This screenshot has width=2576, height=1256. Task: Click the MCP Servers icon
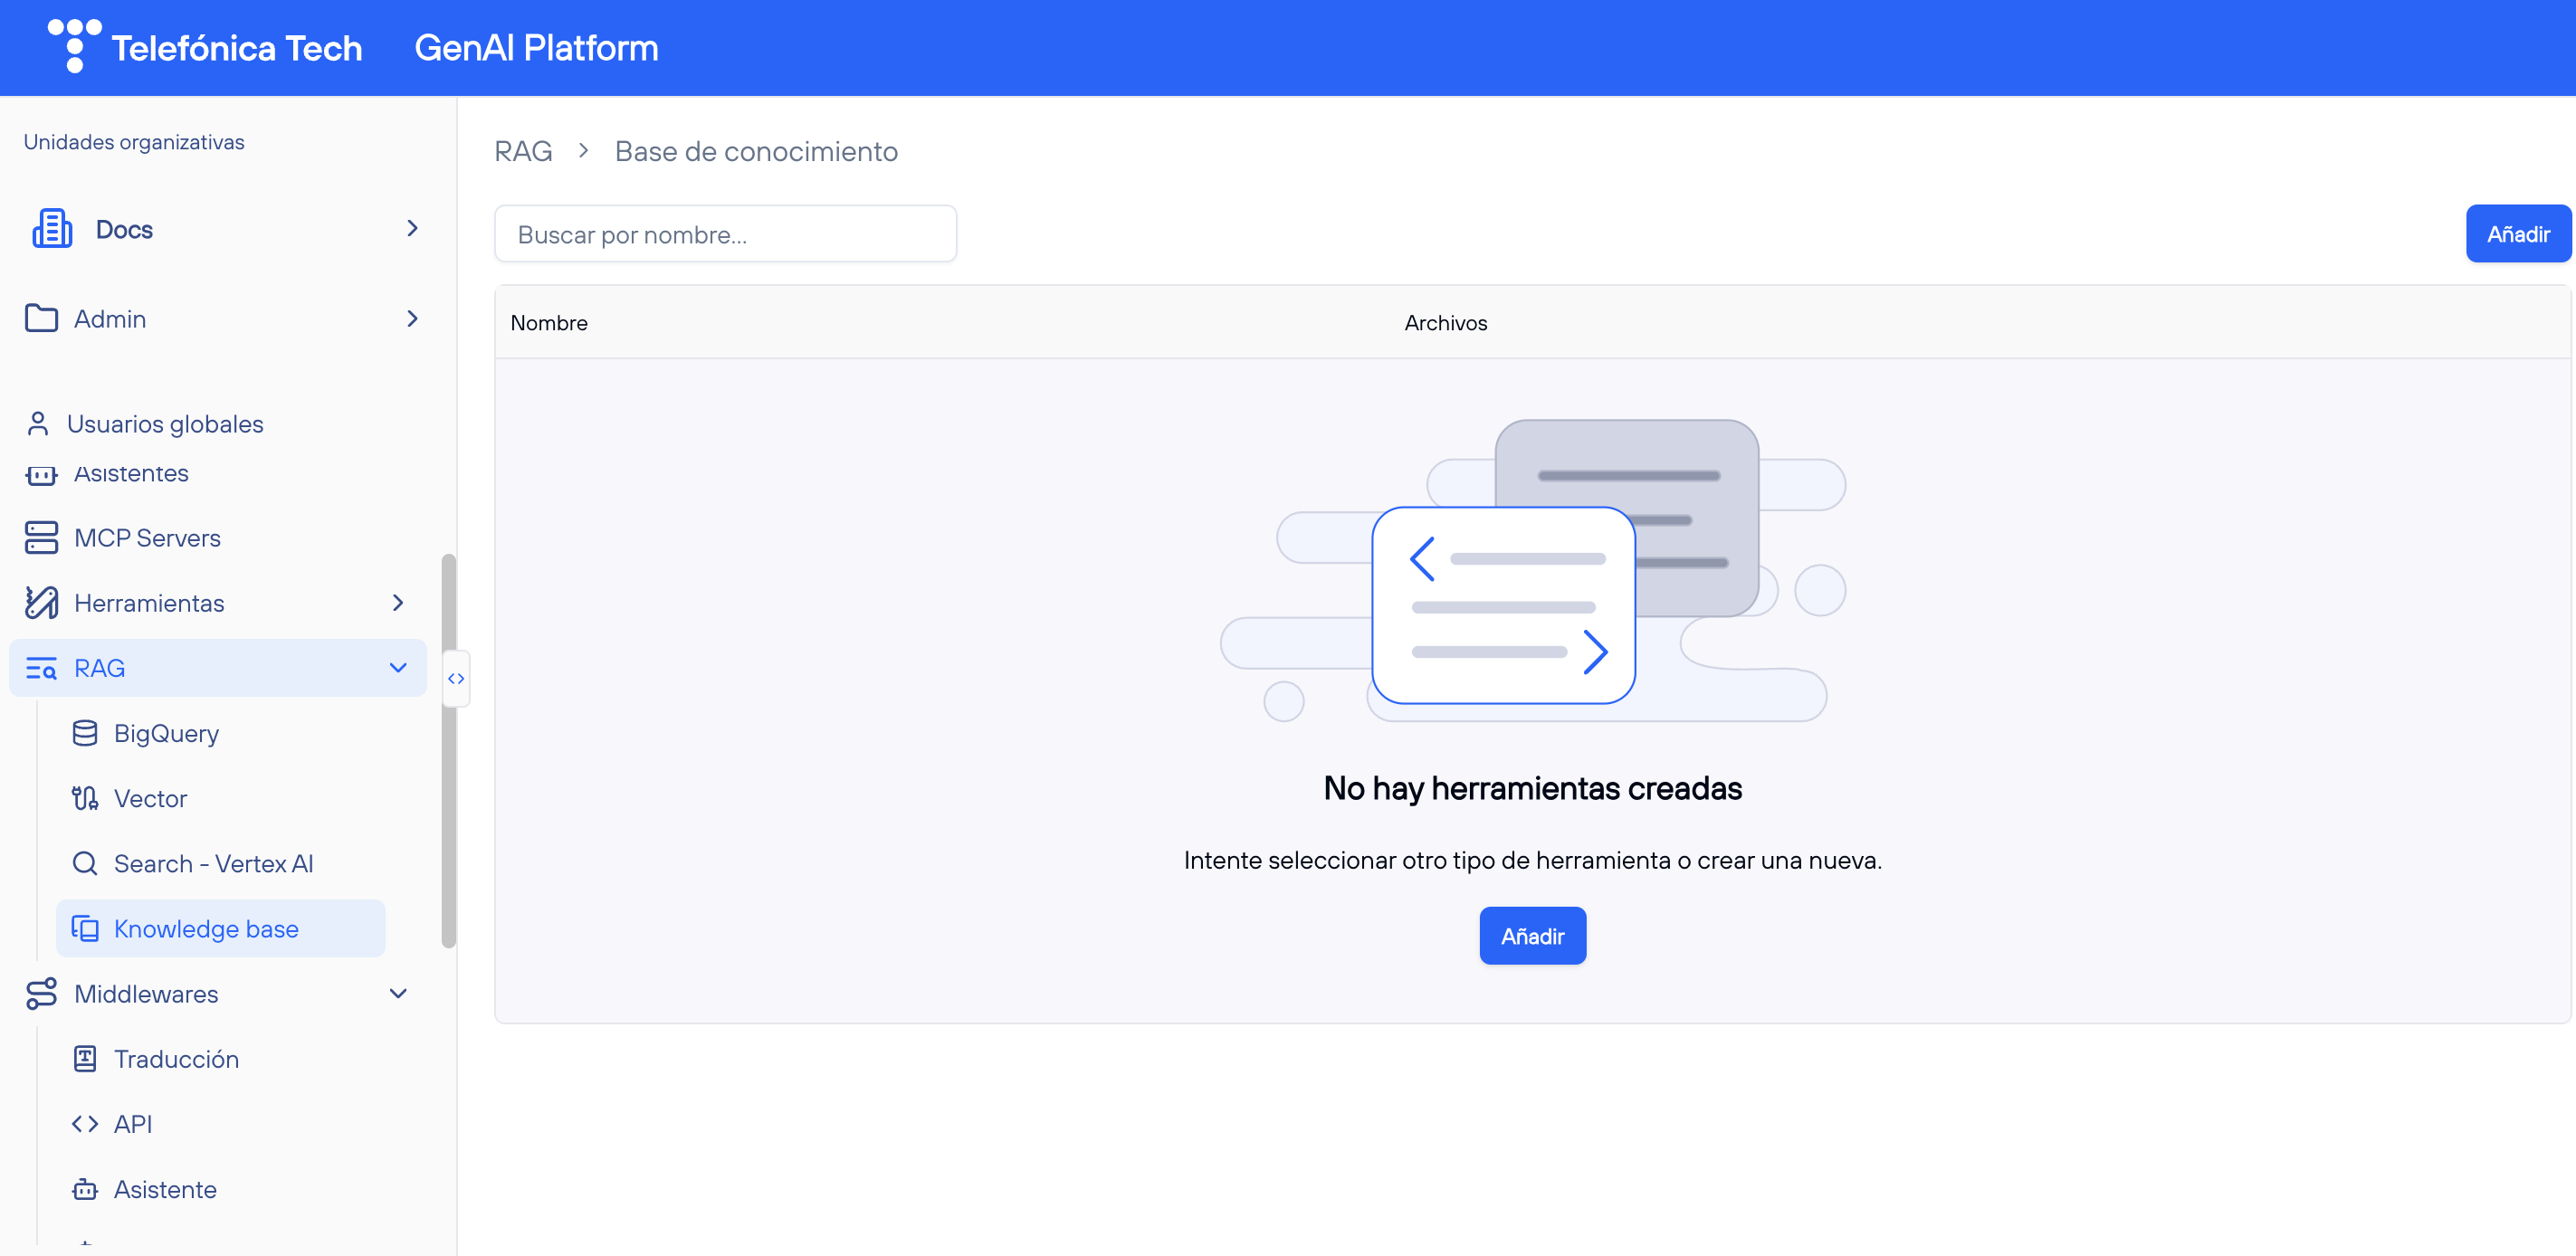tap(41, 538)
